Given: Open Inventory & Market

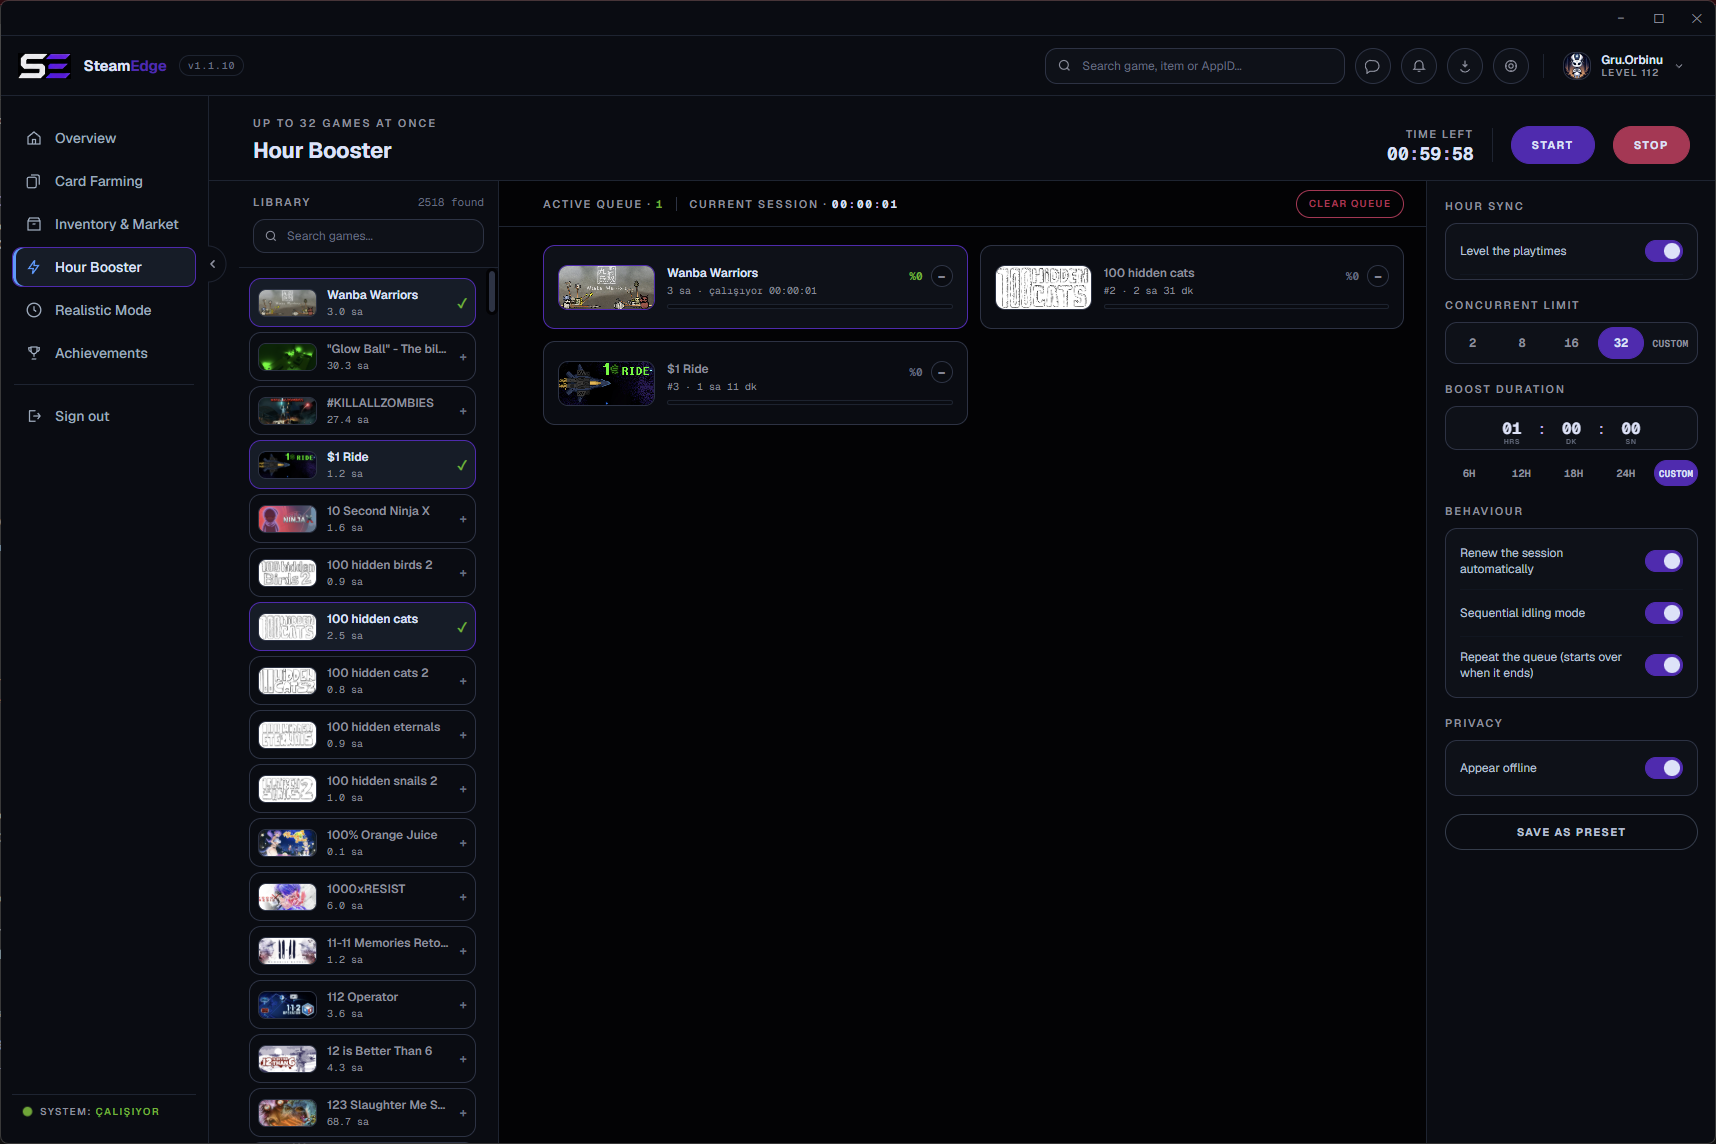Looking at the screenshot, I should tap(104, 224).
